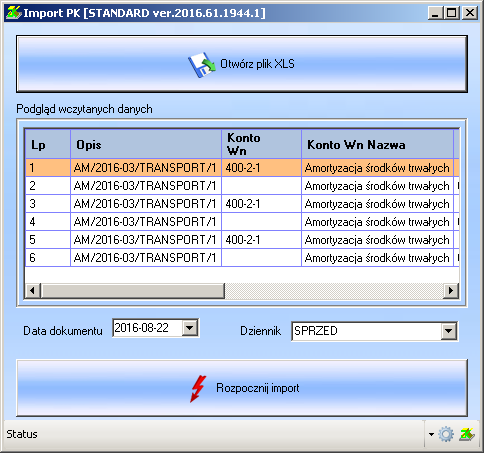Select the Lp column header
This screenshot has height=454, width=484.
point(48,145)
